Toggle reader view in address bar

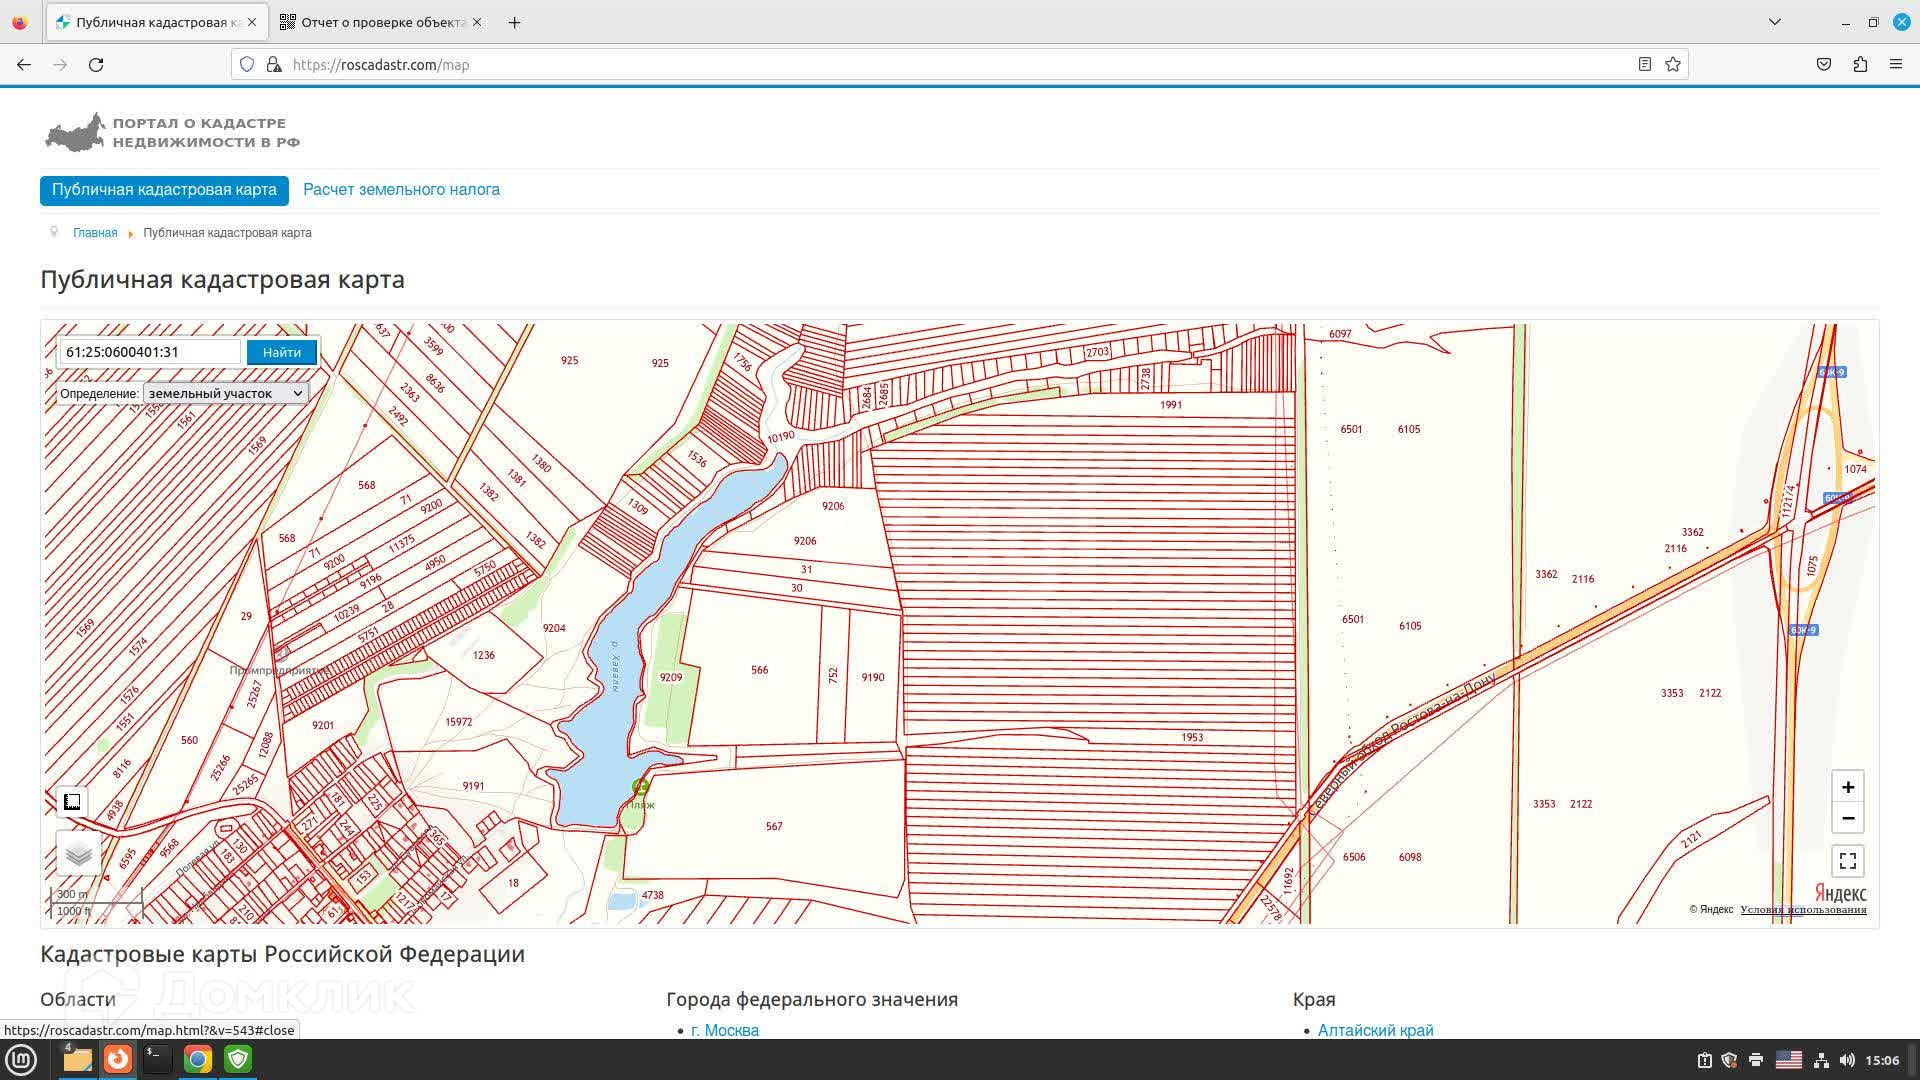[x=1644, y=65]
